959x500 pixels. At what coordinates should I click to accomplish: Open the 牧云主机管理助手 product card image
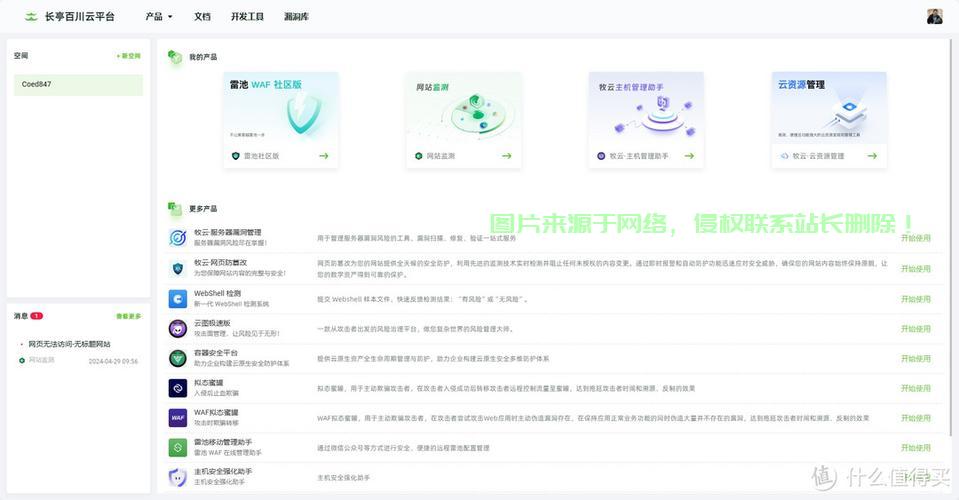646,108
